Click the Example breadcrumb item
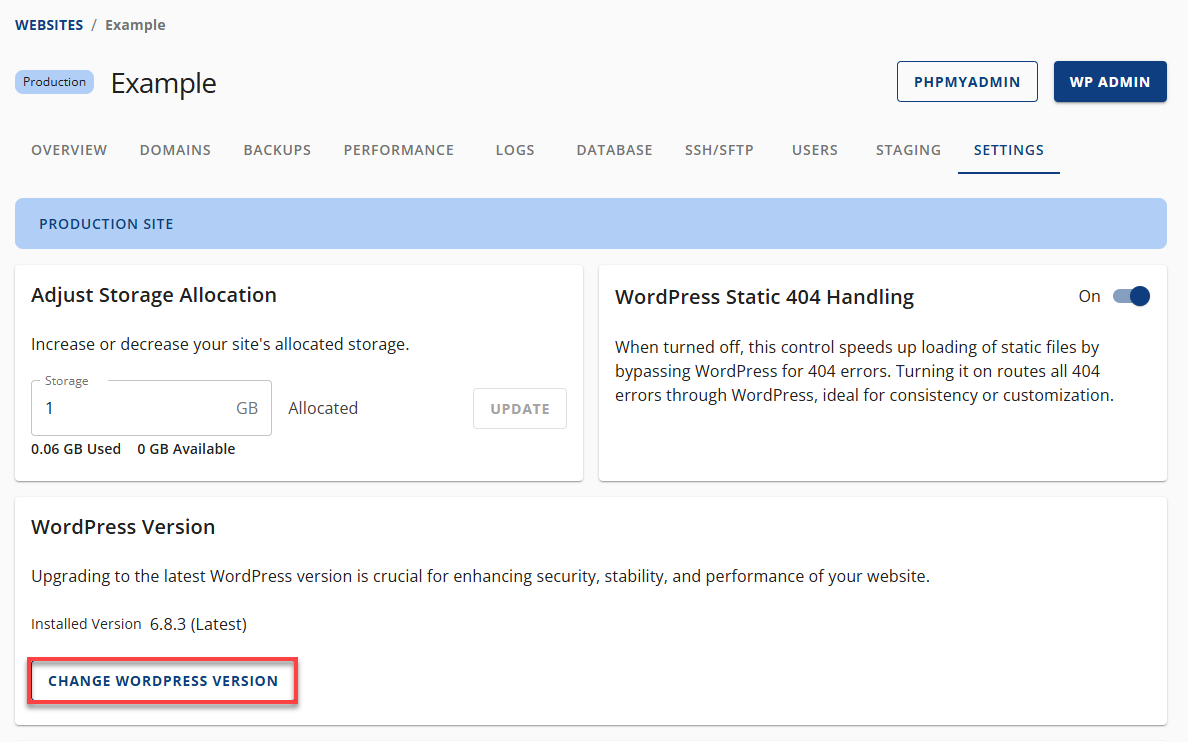The height and width of the screenshot is (742, 1188). coord(135,24)
